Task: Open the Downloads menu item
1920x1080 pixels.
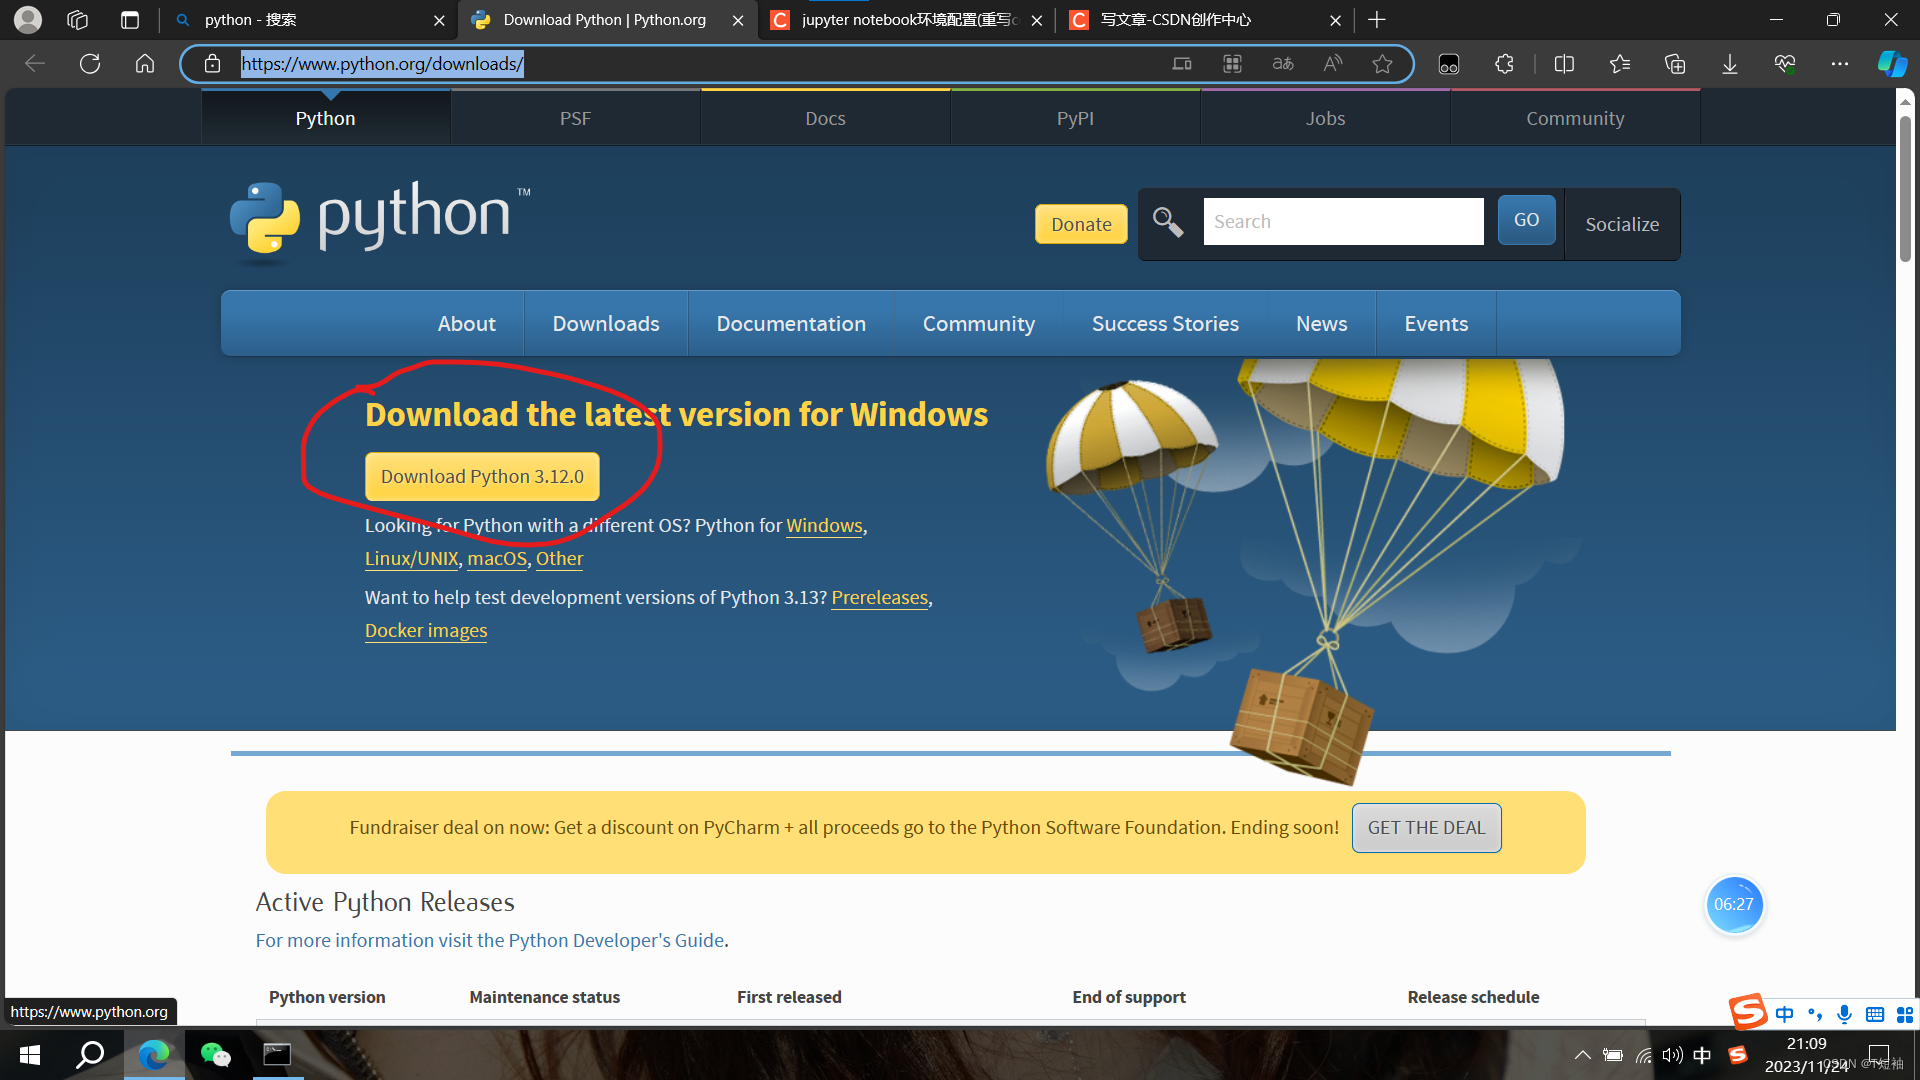Action: 605,324
